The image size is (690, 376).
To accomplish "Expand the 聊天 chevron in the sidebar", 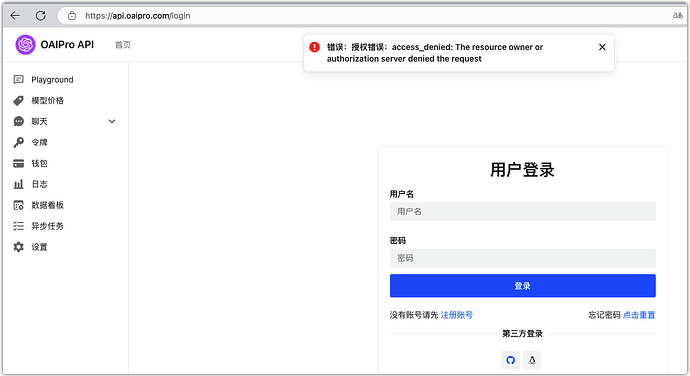I will (112, 122).
